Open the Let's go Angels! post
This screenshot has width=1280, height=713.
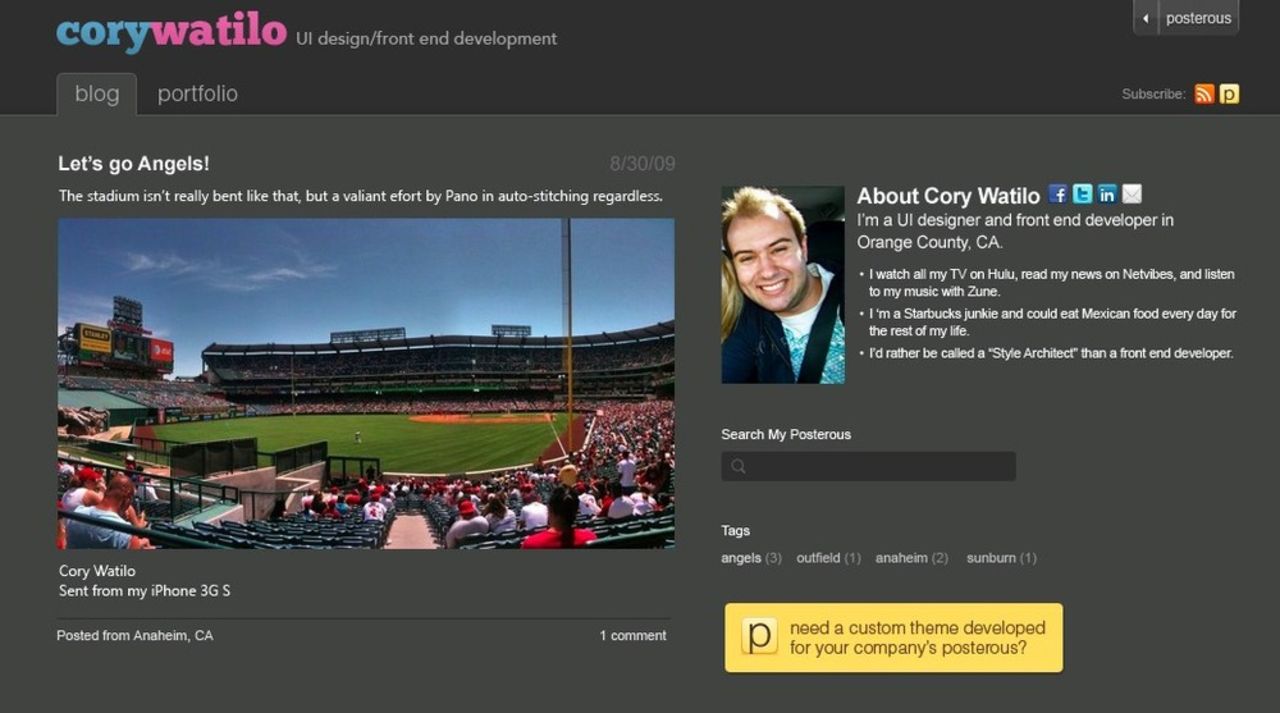click(134, 164)
